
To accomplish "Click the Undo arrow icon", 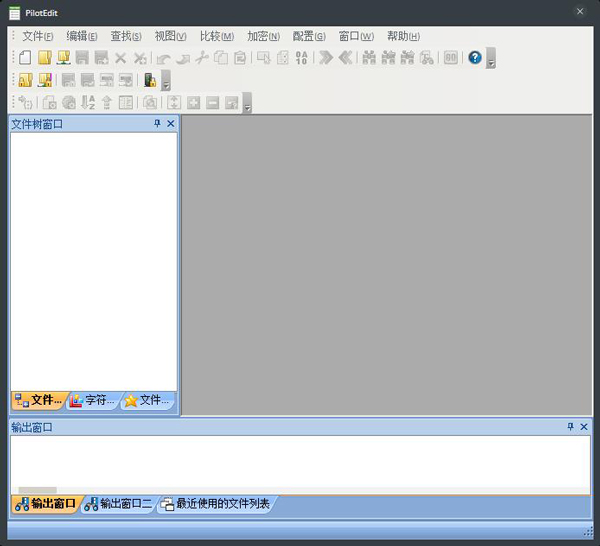I will [x=164, y=59].
